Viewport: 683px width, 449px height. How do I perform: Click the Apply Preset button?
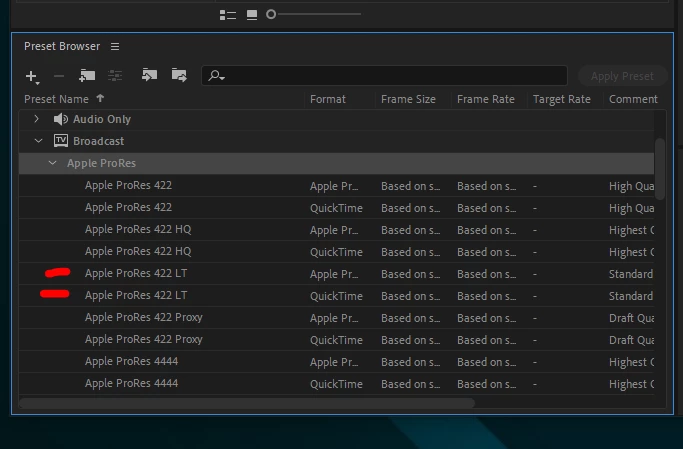[x=622, y=76]
